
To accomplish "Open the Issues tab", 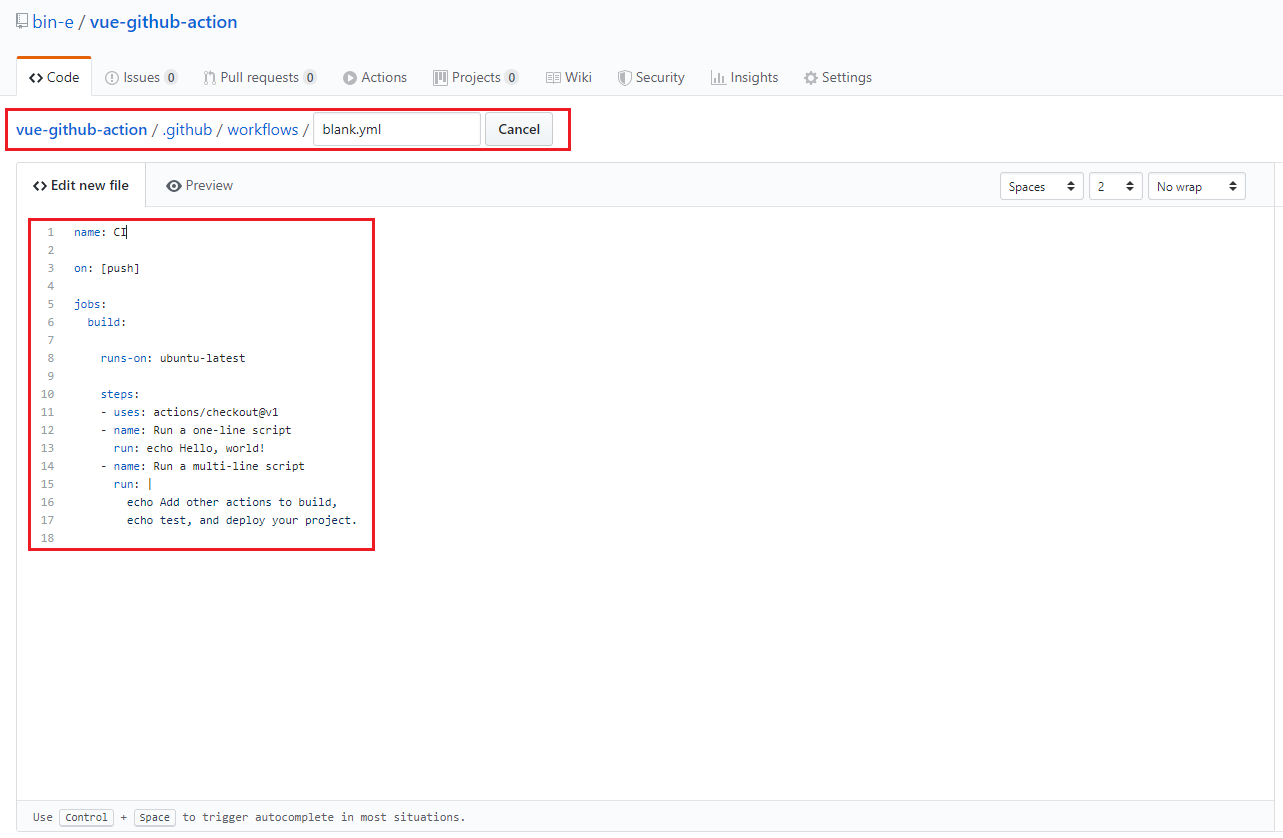I will click(x=141, y=77).
